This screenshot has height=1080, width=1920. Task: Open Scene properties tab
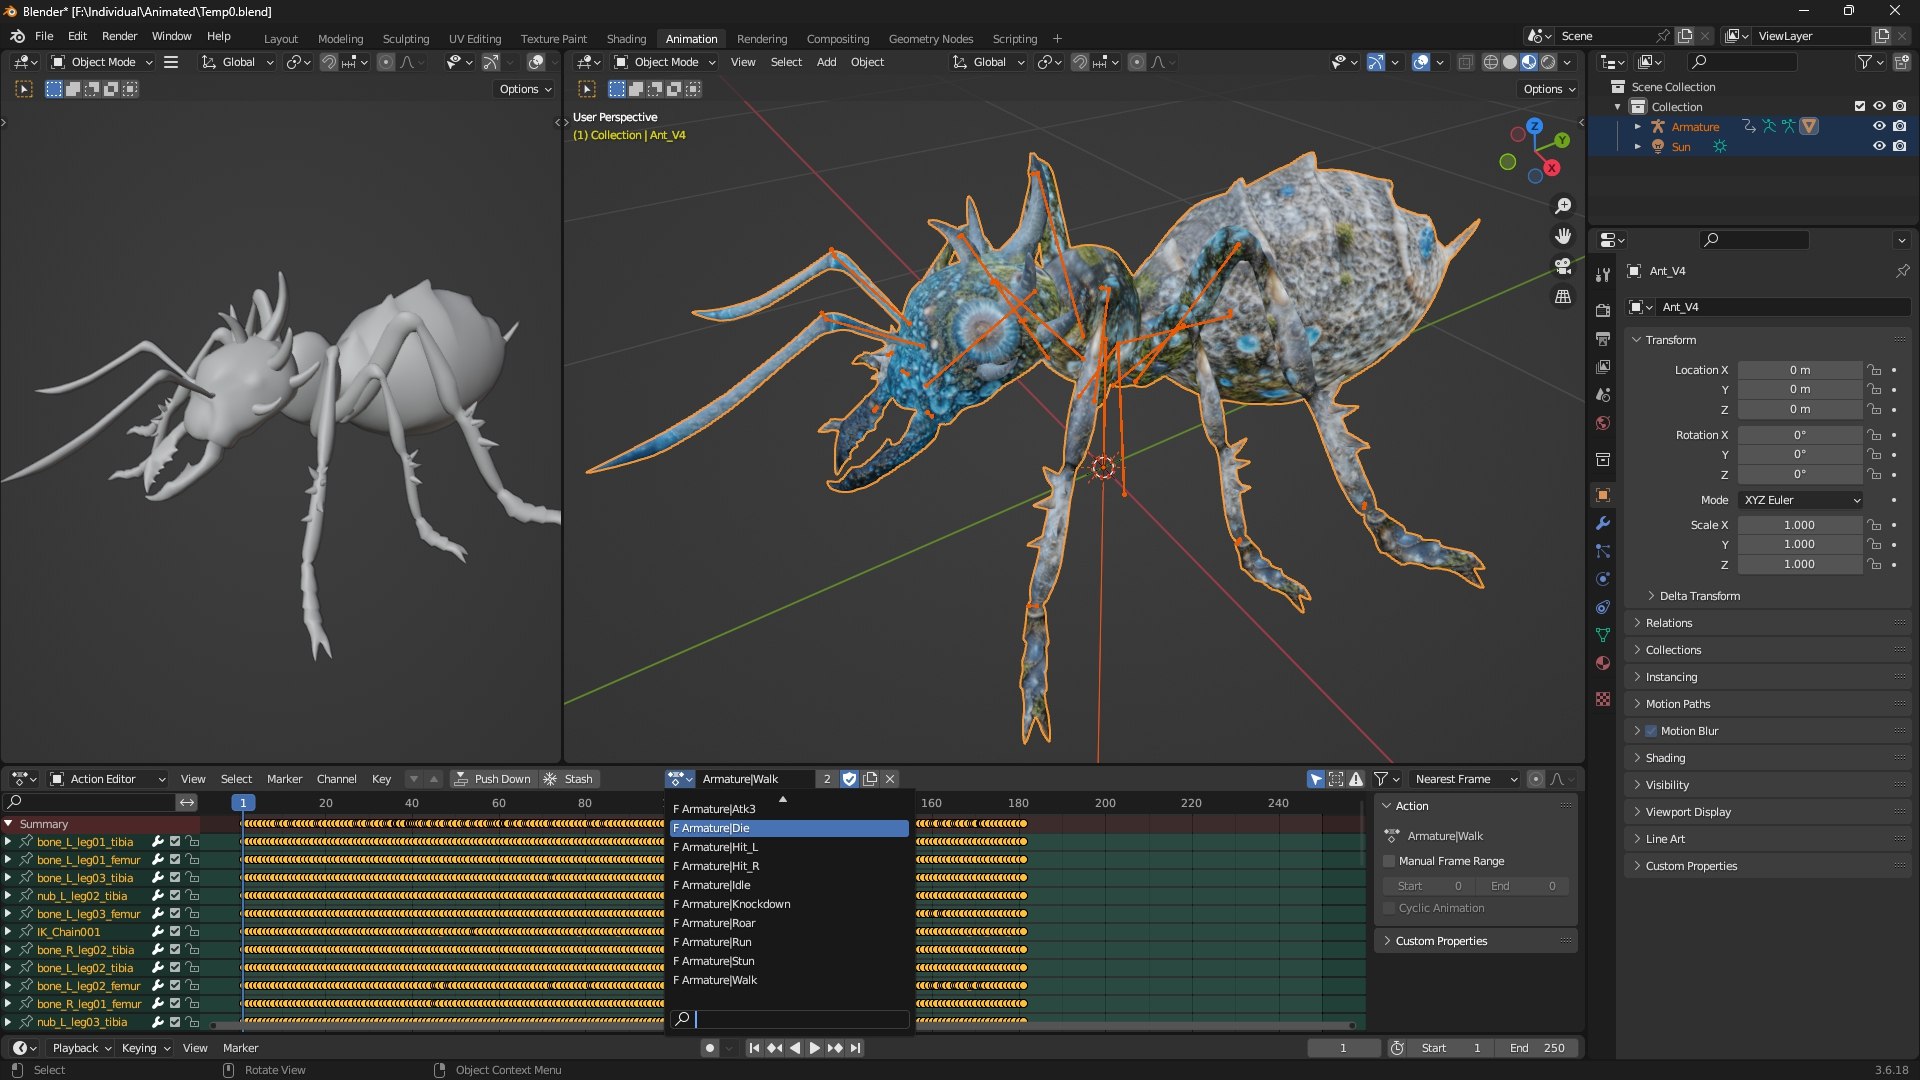(1603, 395)
